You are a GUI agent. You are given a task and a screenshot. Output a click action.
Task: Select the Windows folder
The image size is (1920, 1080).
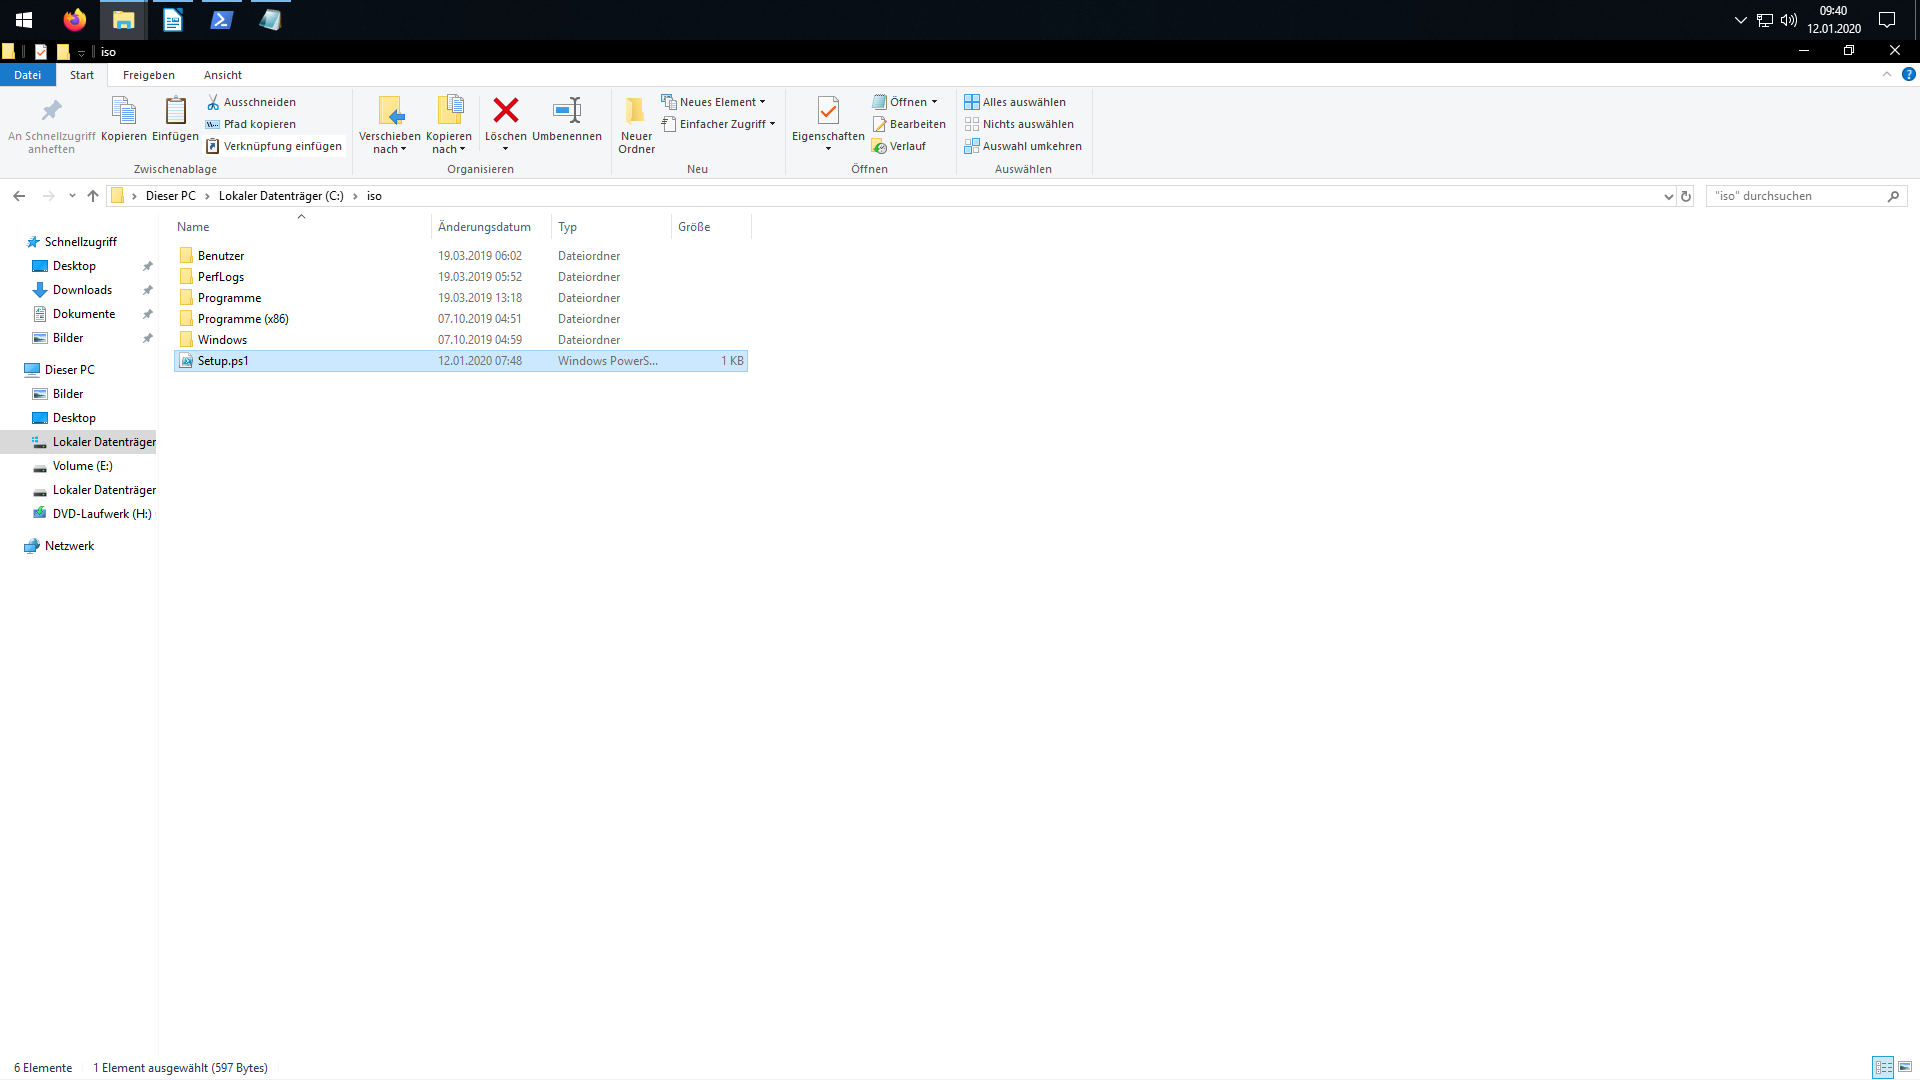coord(461,340)
